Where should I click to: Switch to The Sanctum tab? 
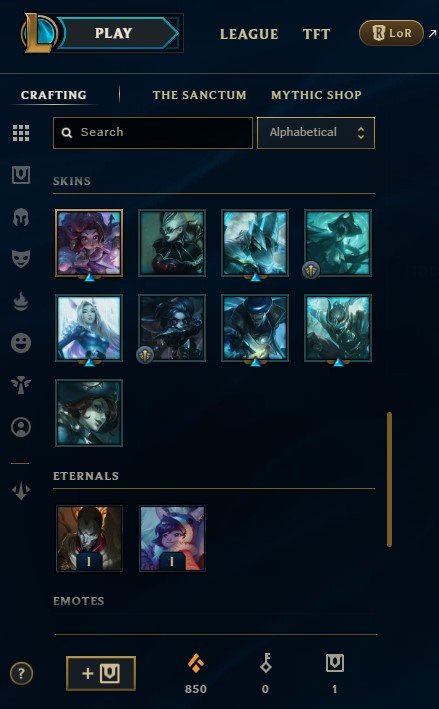point(199,95)
